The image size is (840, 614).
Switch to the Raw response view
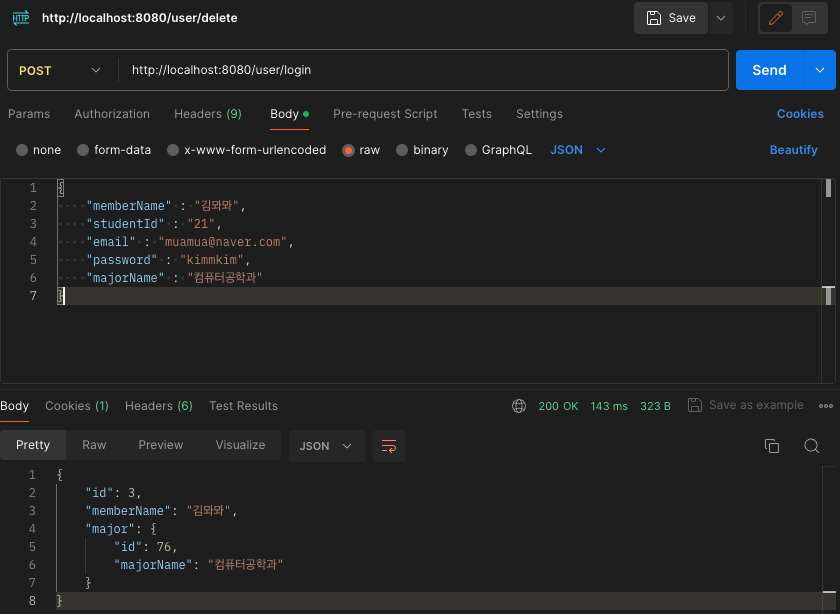point(94,445)
